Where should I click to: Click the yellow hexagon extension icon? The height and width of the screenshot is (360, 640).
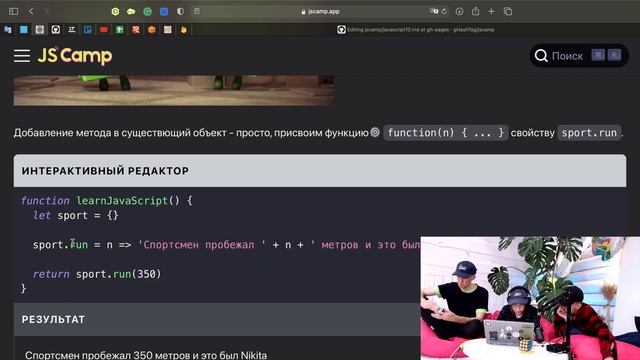click(116, 11)
